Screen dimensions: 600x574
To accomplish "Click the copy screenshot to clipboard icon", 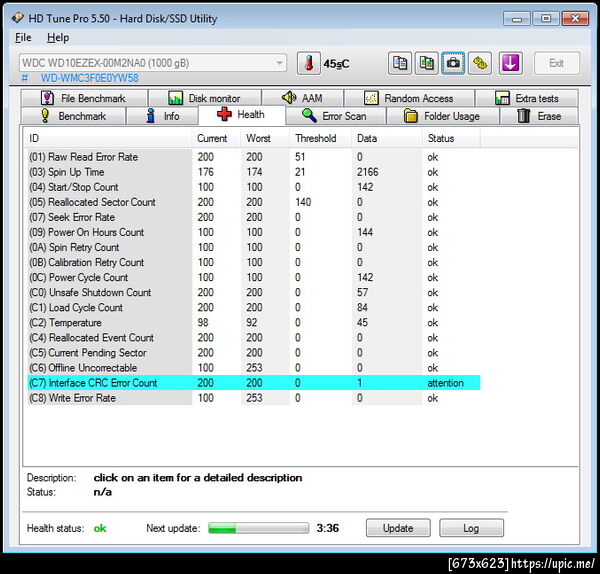I will click(426, 63).
